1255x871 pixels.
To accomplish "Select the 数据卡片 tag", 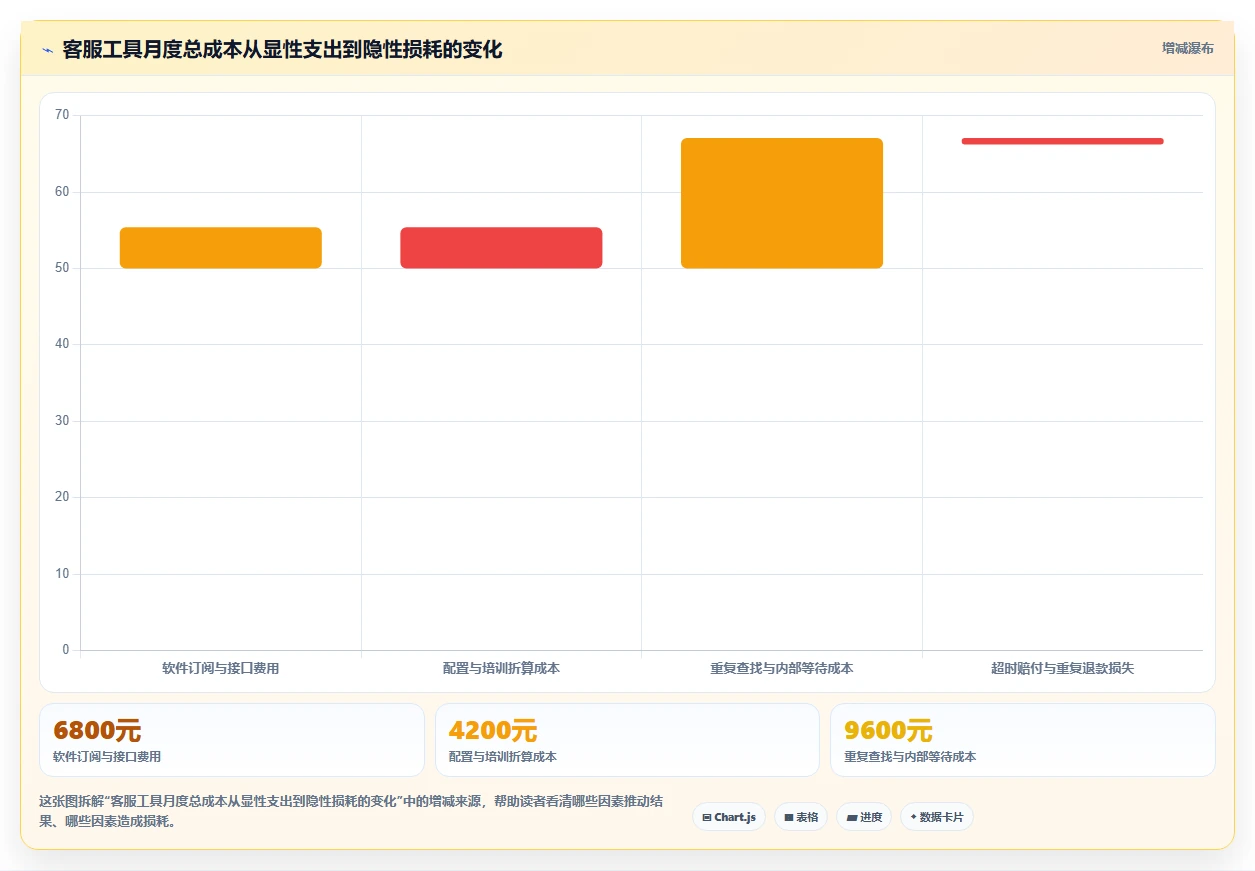I will click(937, 817).
